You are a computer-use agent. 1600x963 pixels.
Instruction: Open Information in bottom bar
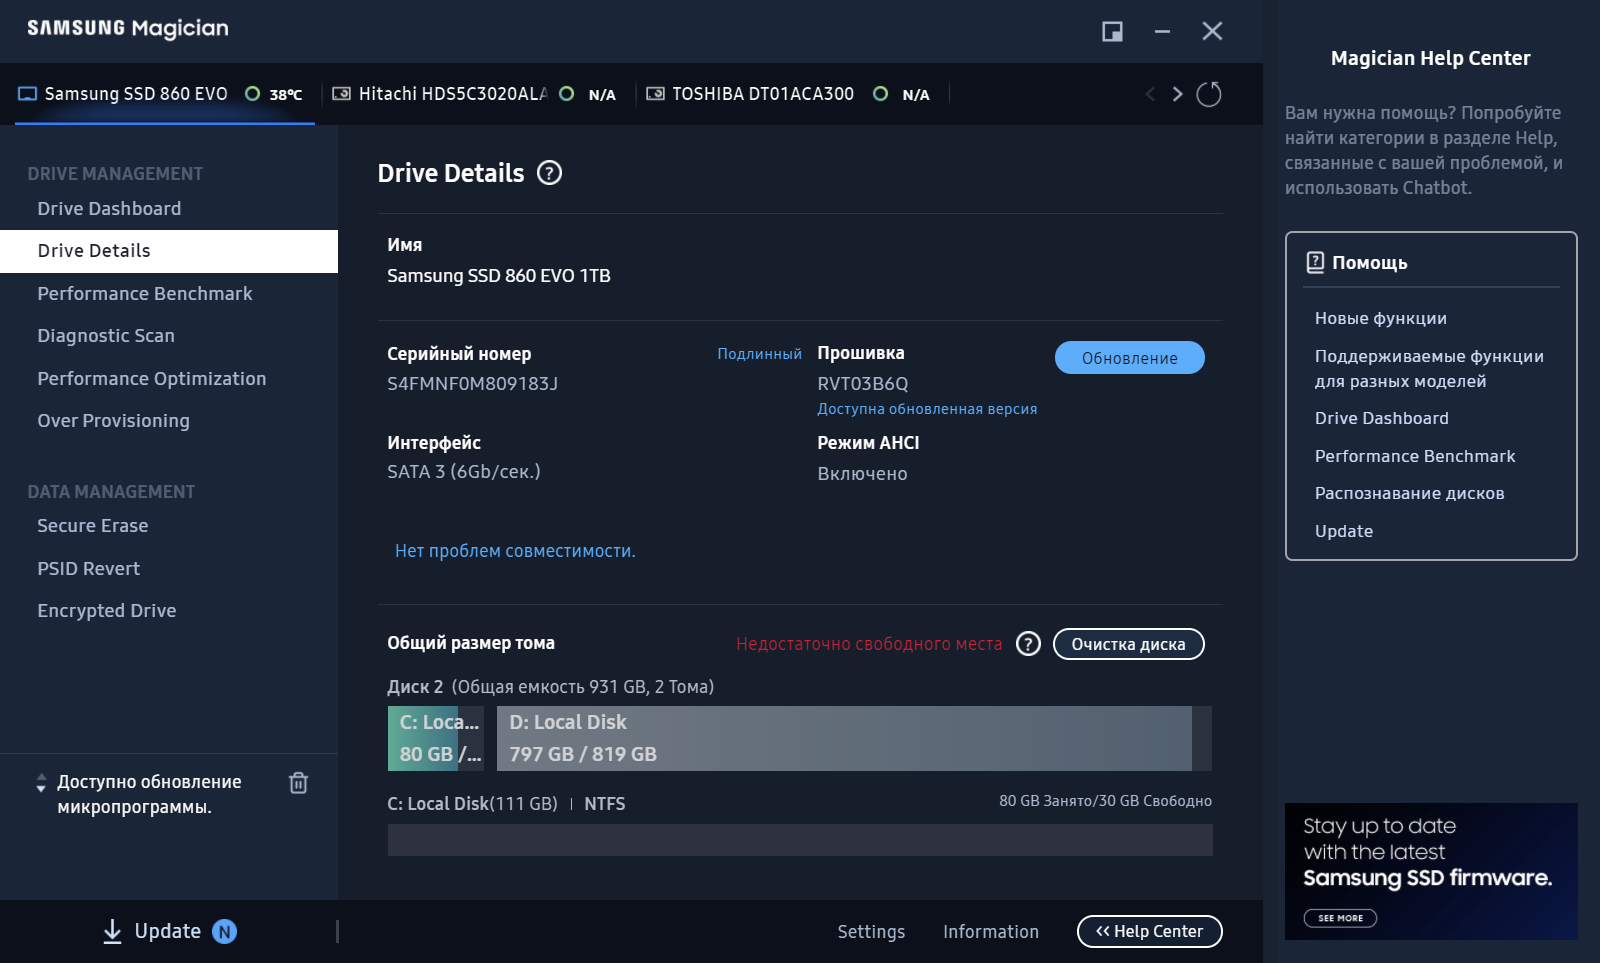991,932
